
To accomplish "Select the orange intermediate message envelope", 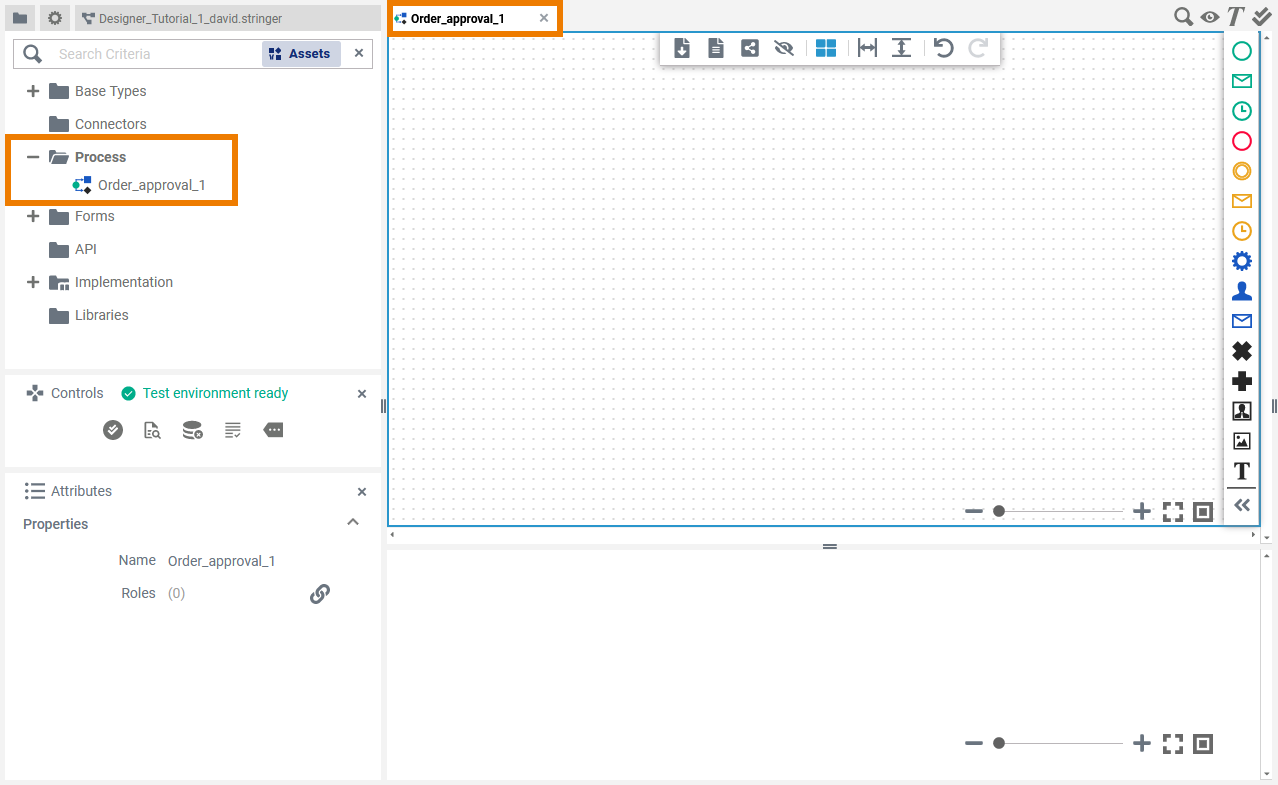I will tap(1242, 201).
